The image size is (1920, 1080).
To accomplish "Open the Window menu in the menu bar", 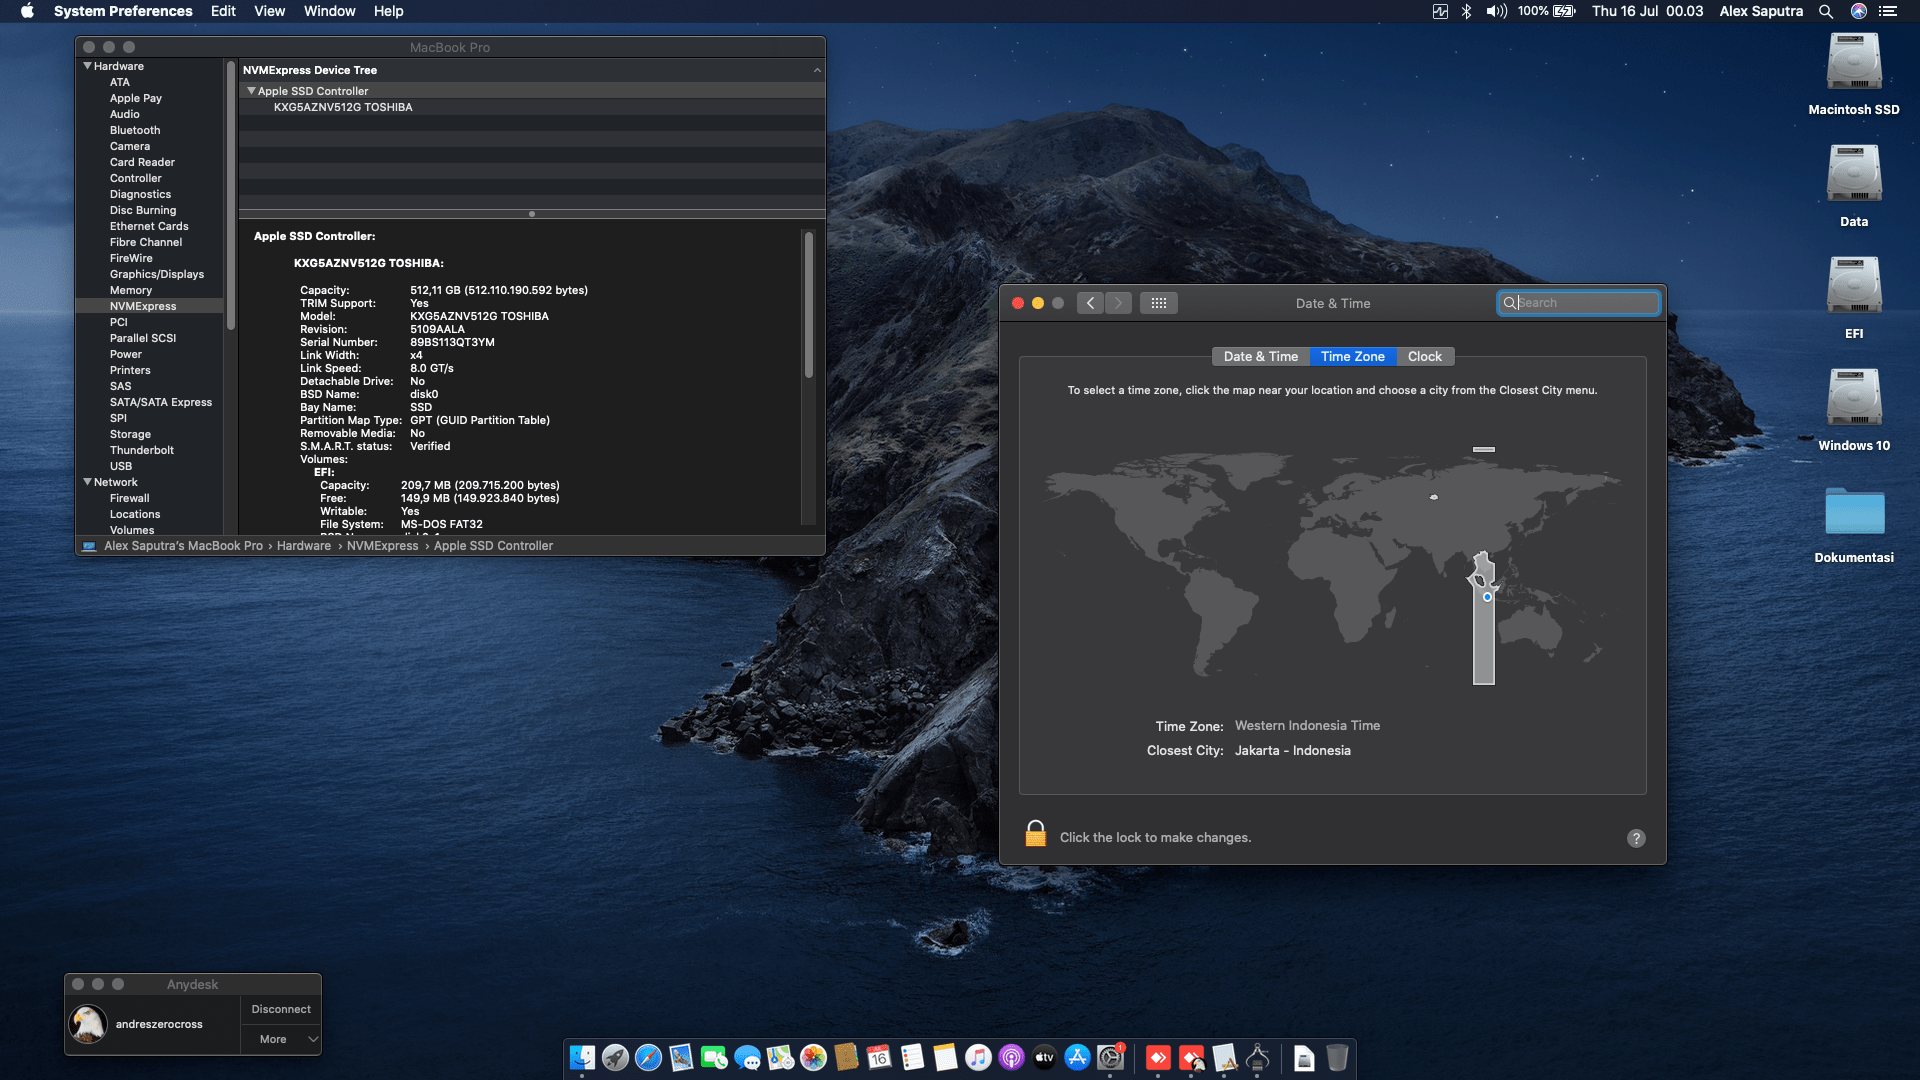I will click(329, 11).
